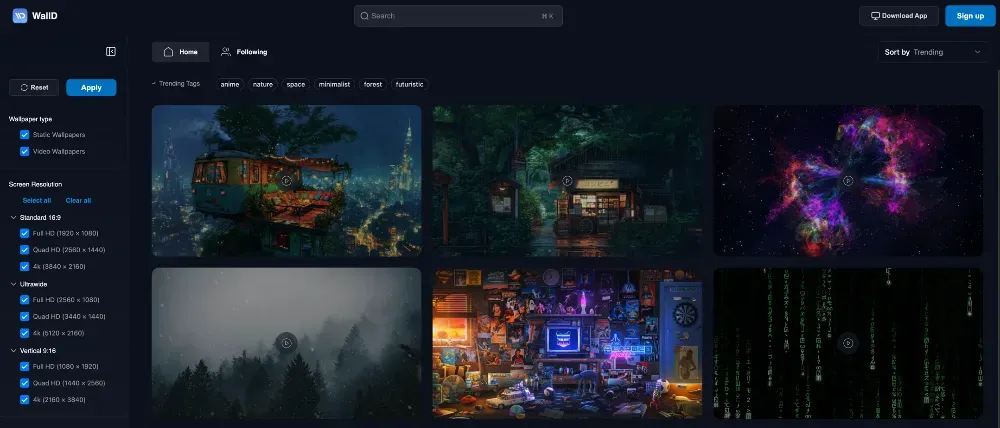
Task: Collapse the Ultrawide resolution section
Action: (13, 283)
